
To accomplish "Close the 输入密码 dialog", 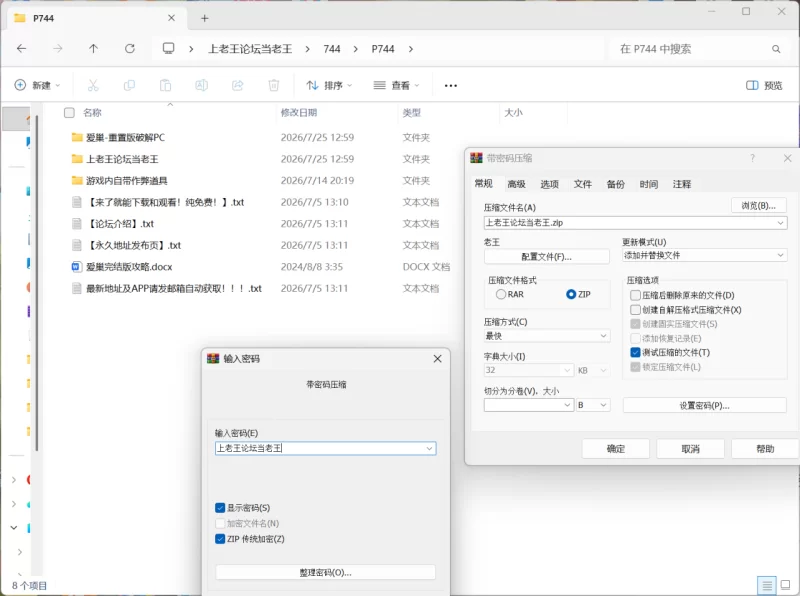I will [437, 359].
